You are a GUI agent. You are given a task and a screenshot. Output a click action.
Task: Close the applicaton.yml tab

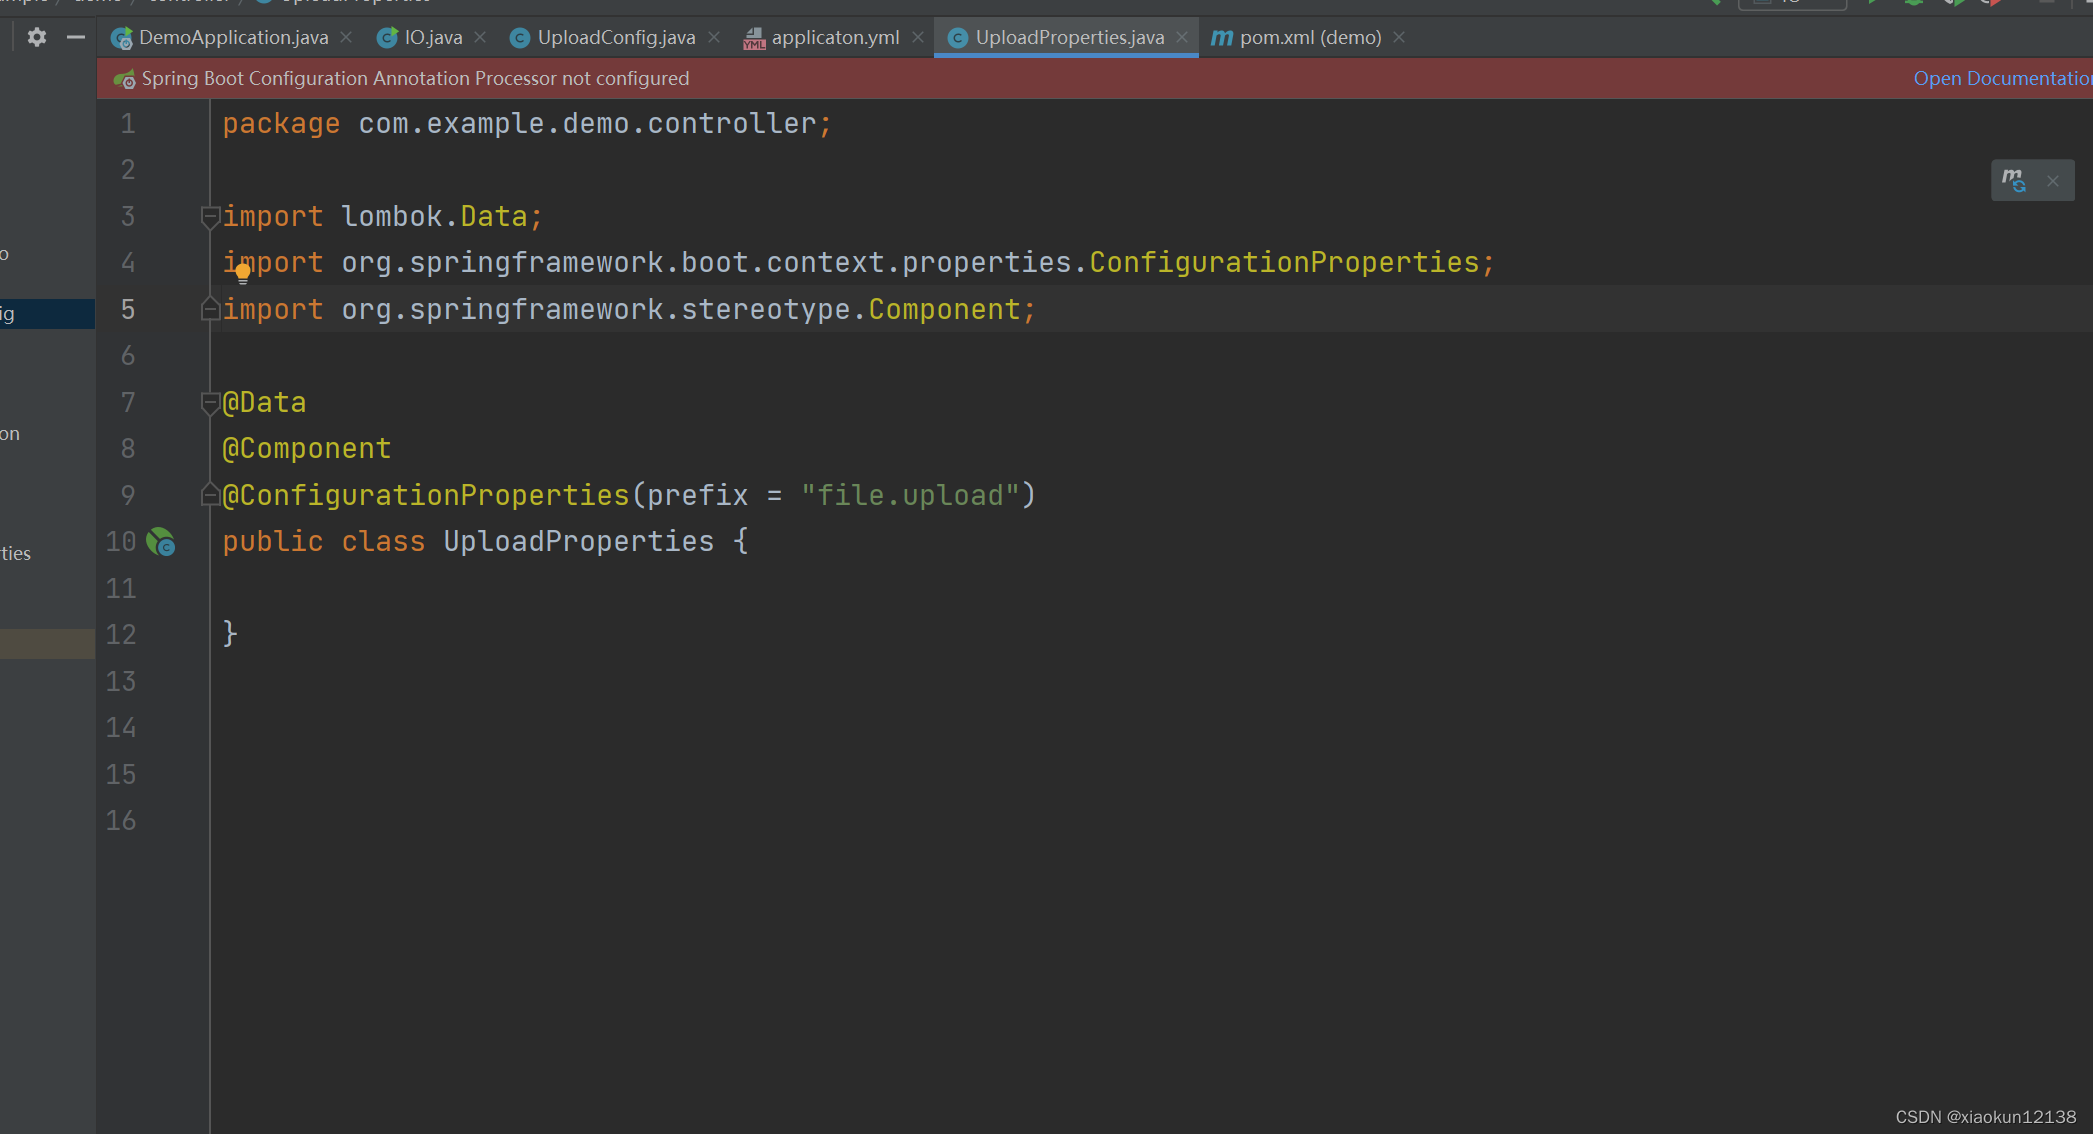[918, 37]
